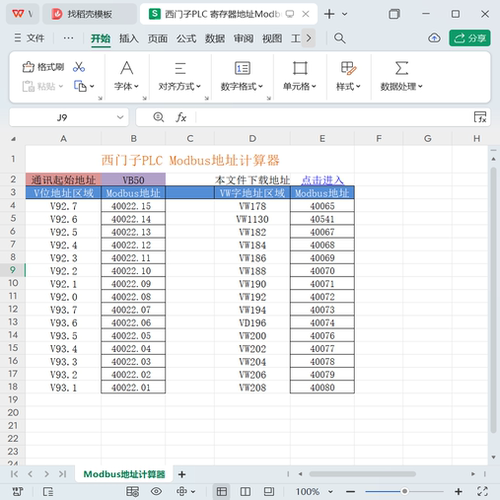This screenshot has width=500, height=500.
Task: Select cell containing 40541
Action: point(322,219)
